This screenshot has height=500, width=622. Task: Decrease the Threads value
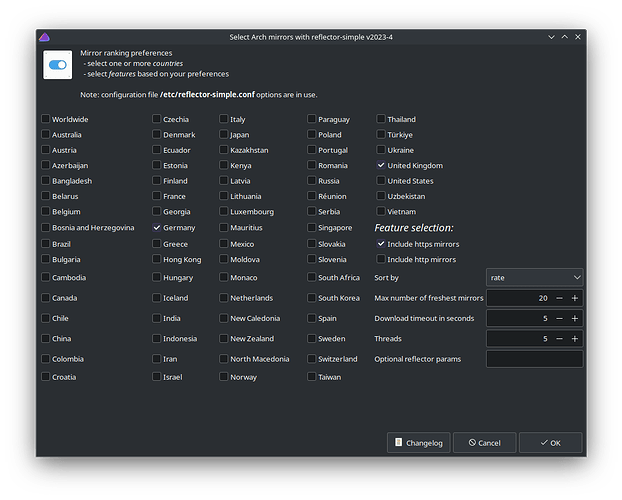[559, 338]
